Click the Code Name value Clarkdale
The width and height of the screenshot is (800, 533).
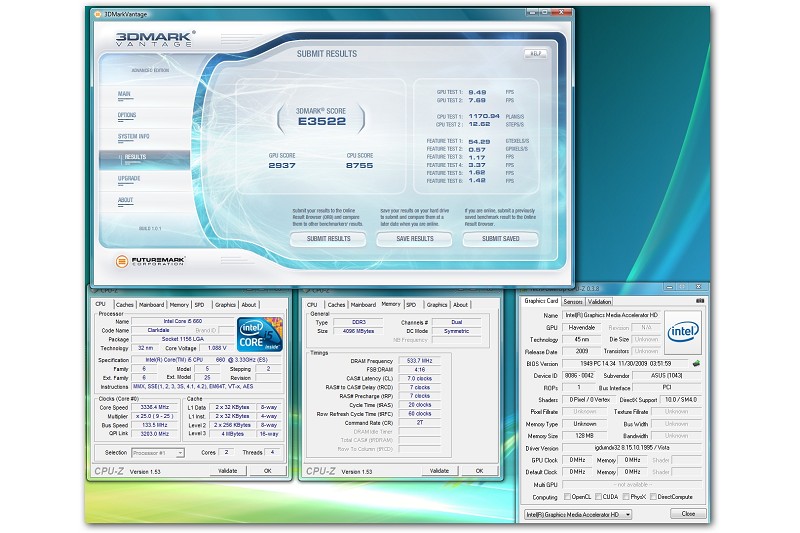pyautogui.click(x=158, y=330)
